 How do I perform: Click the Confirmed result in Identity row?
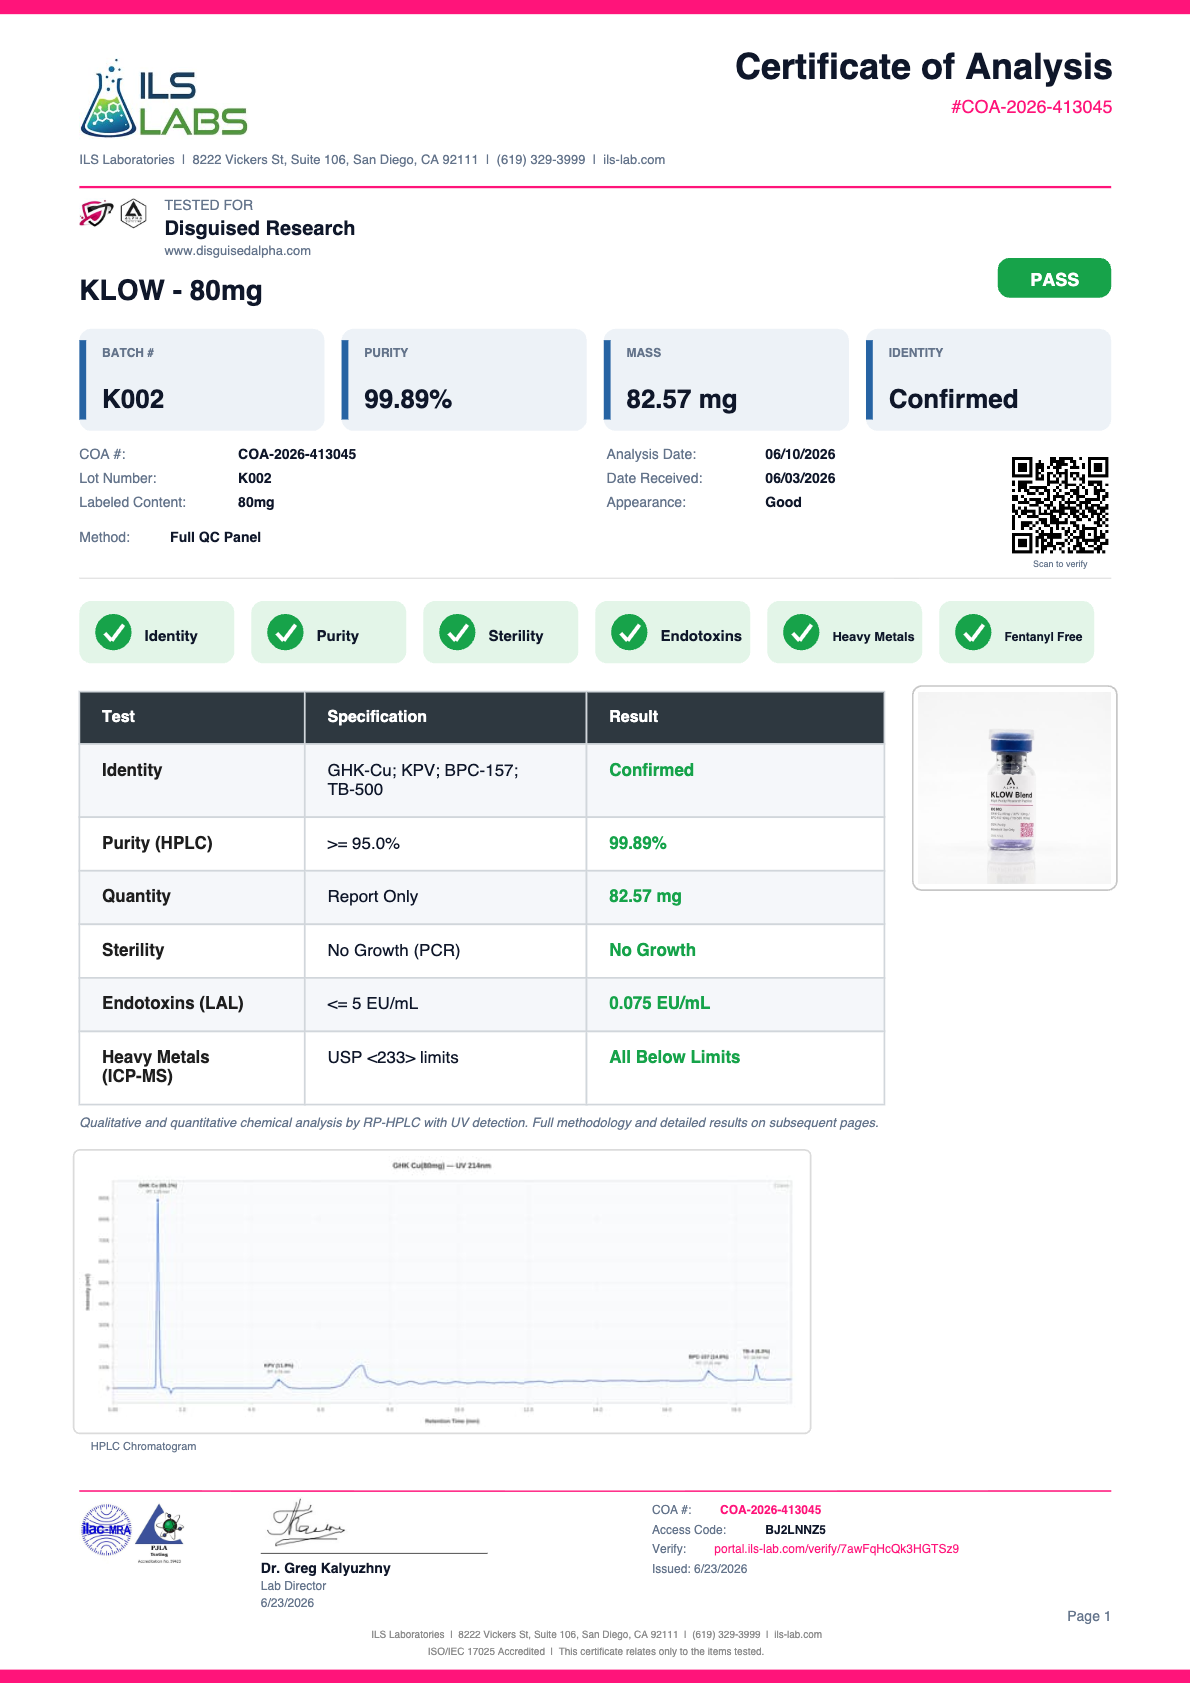(651, 770)
